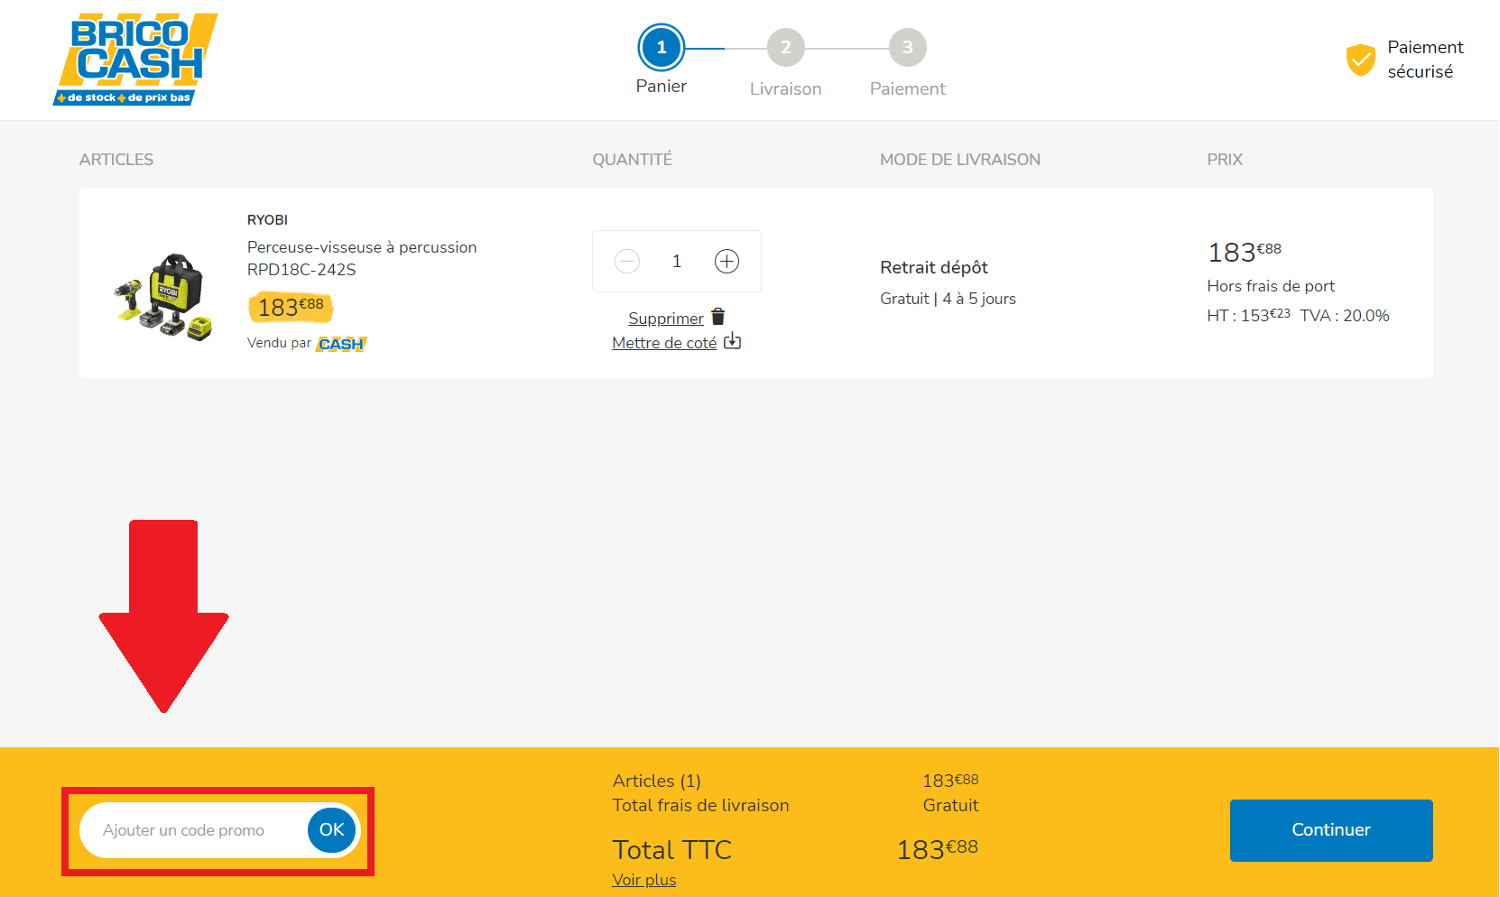This screenshot has width=1500, height=897.
Task: Increase quantity with the plus icon
Action: point(727,261)
